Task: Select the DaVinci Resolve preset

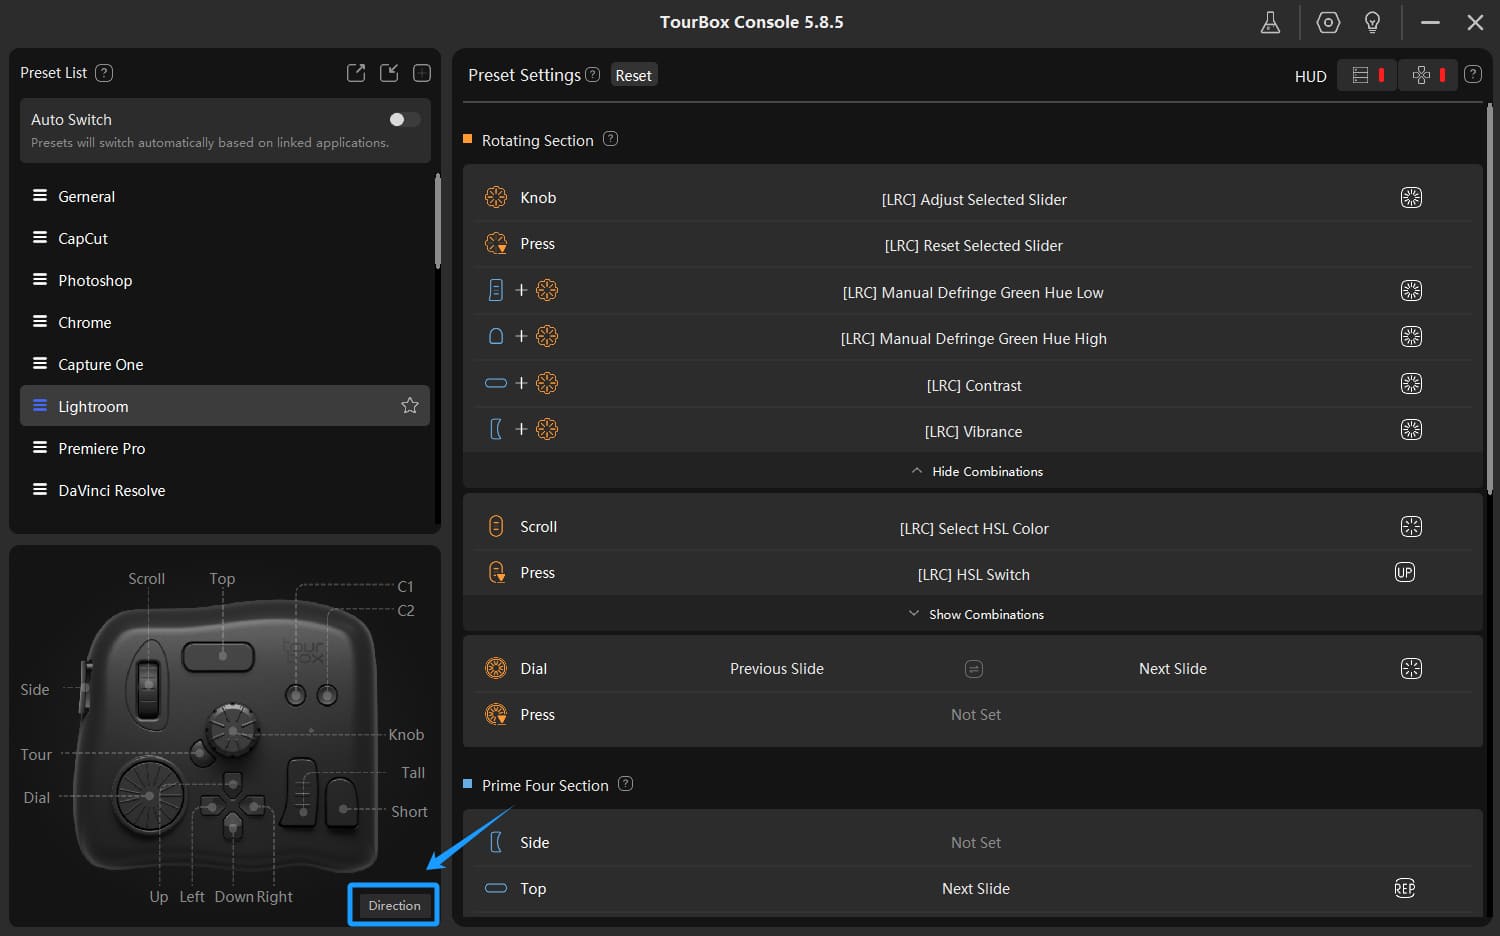Action: [225, 490]
